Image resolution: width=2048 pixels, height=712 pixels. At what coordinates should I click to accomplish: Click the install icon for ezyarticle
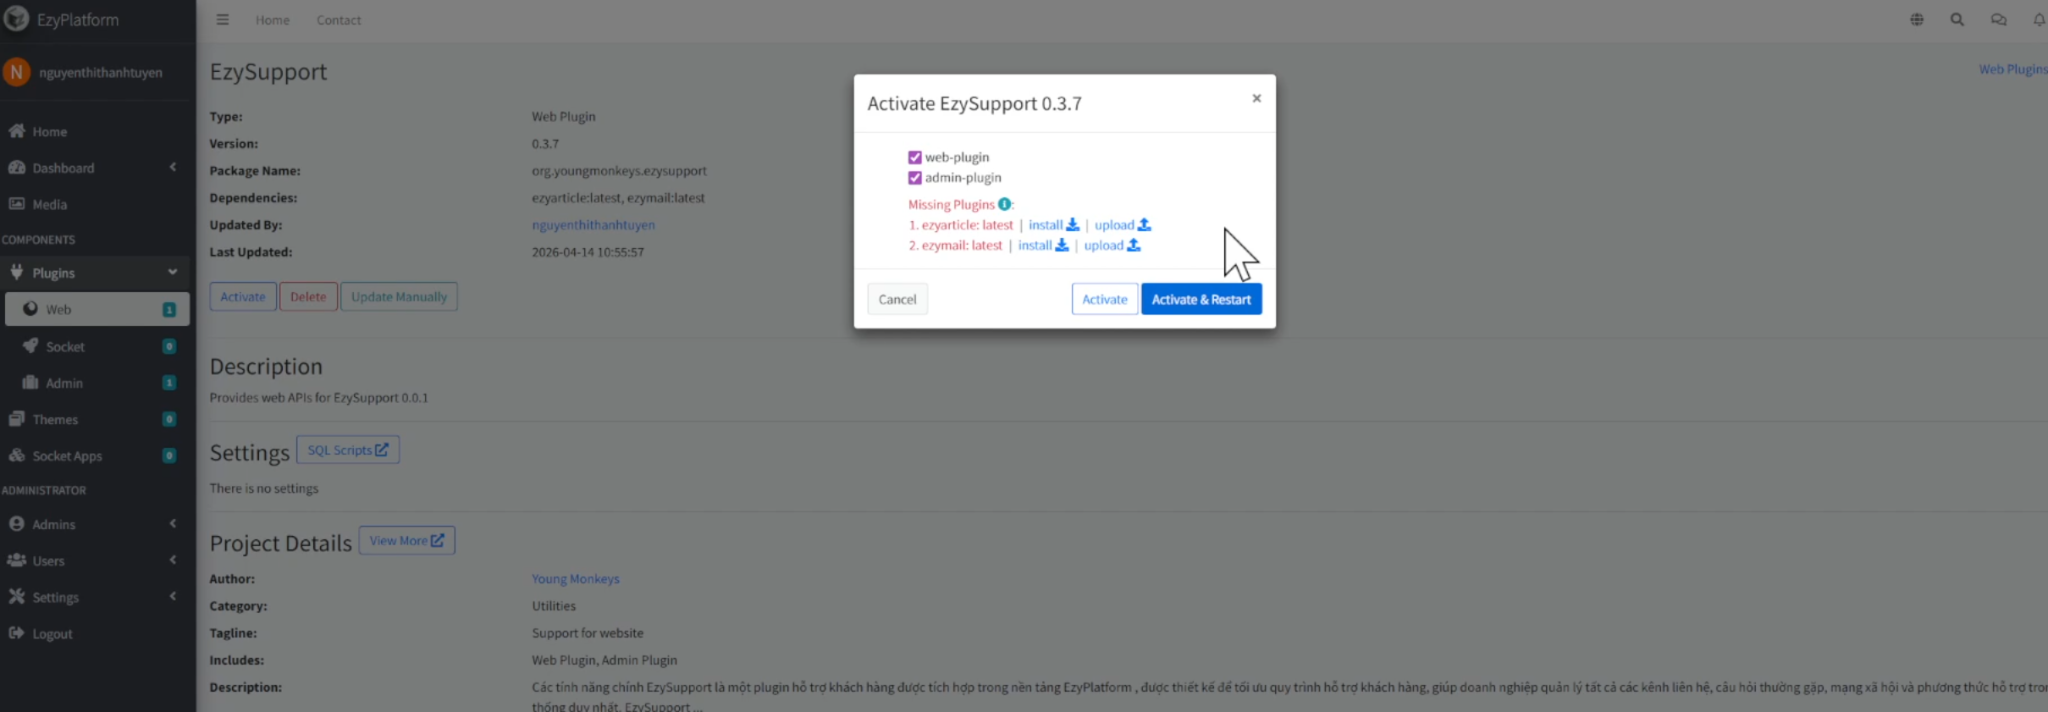point(1072,225)
